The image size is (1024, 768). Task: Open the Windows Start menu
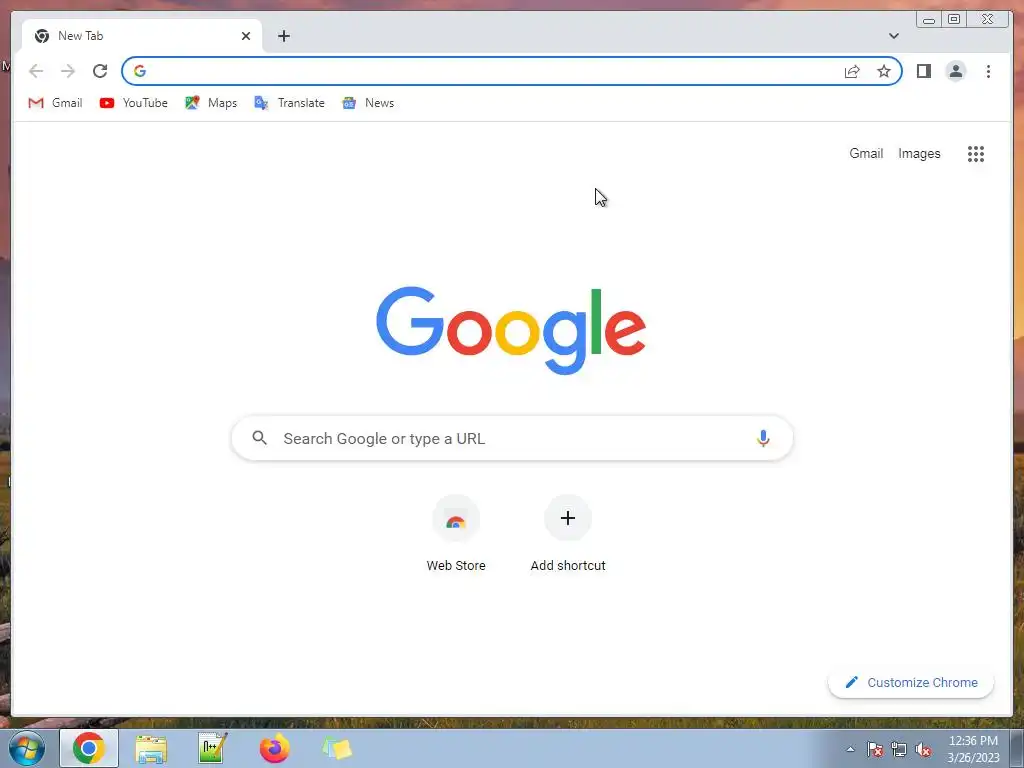click(27, 748)
